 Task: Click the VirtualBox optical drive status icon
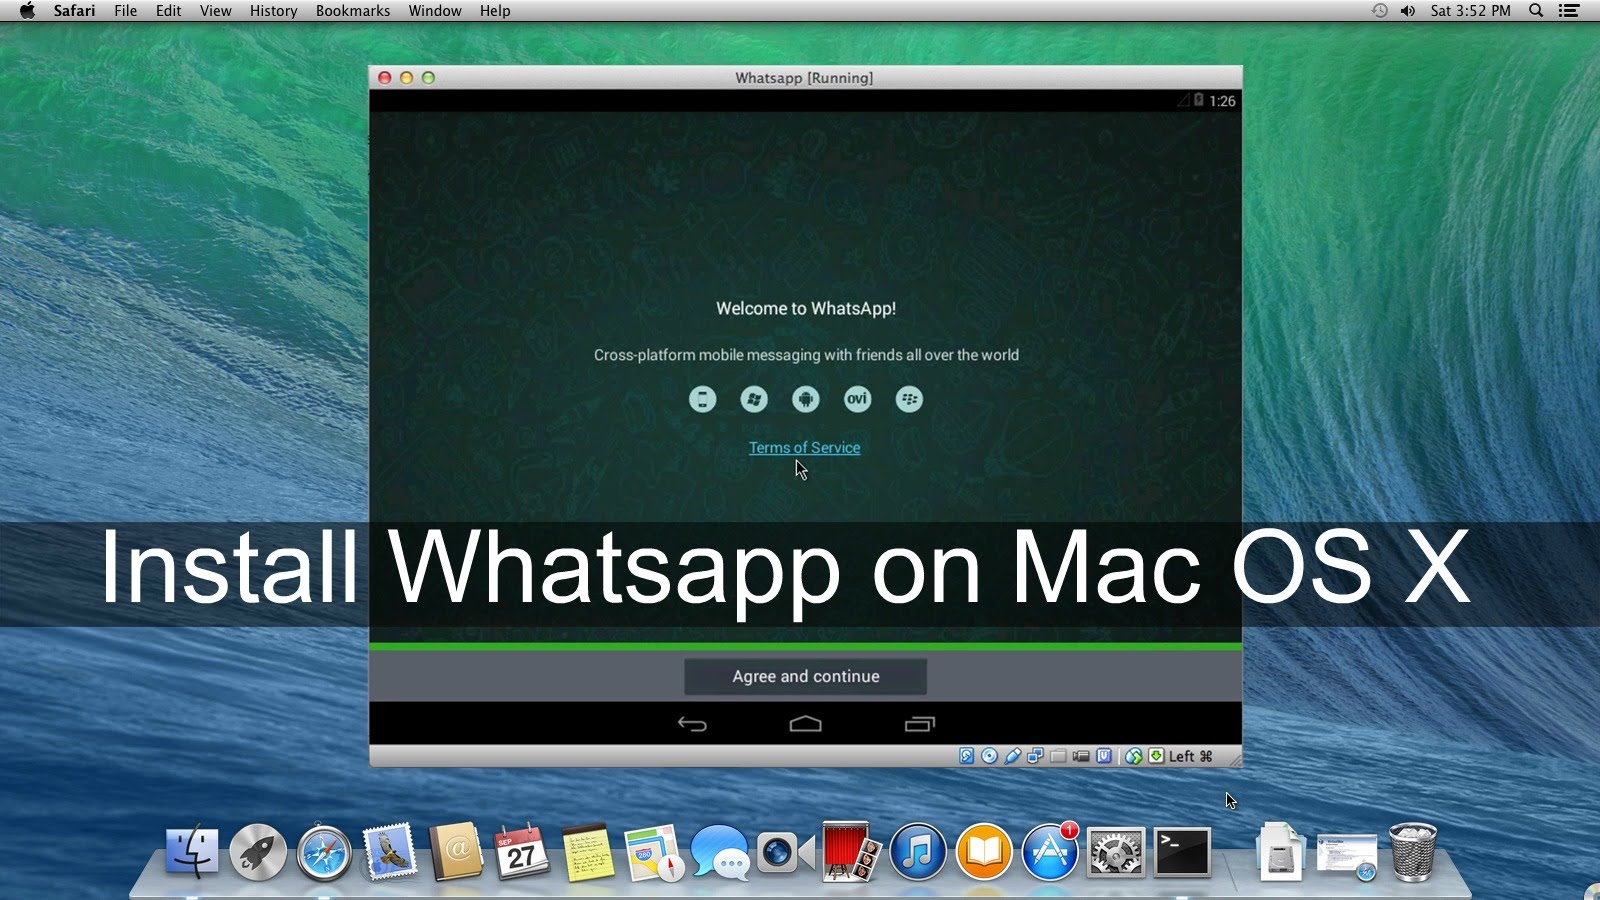988,757
